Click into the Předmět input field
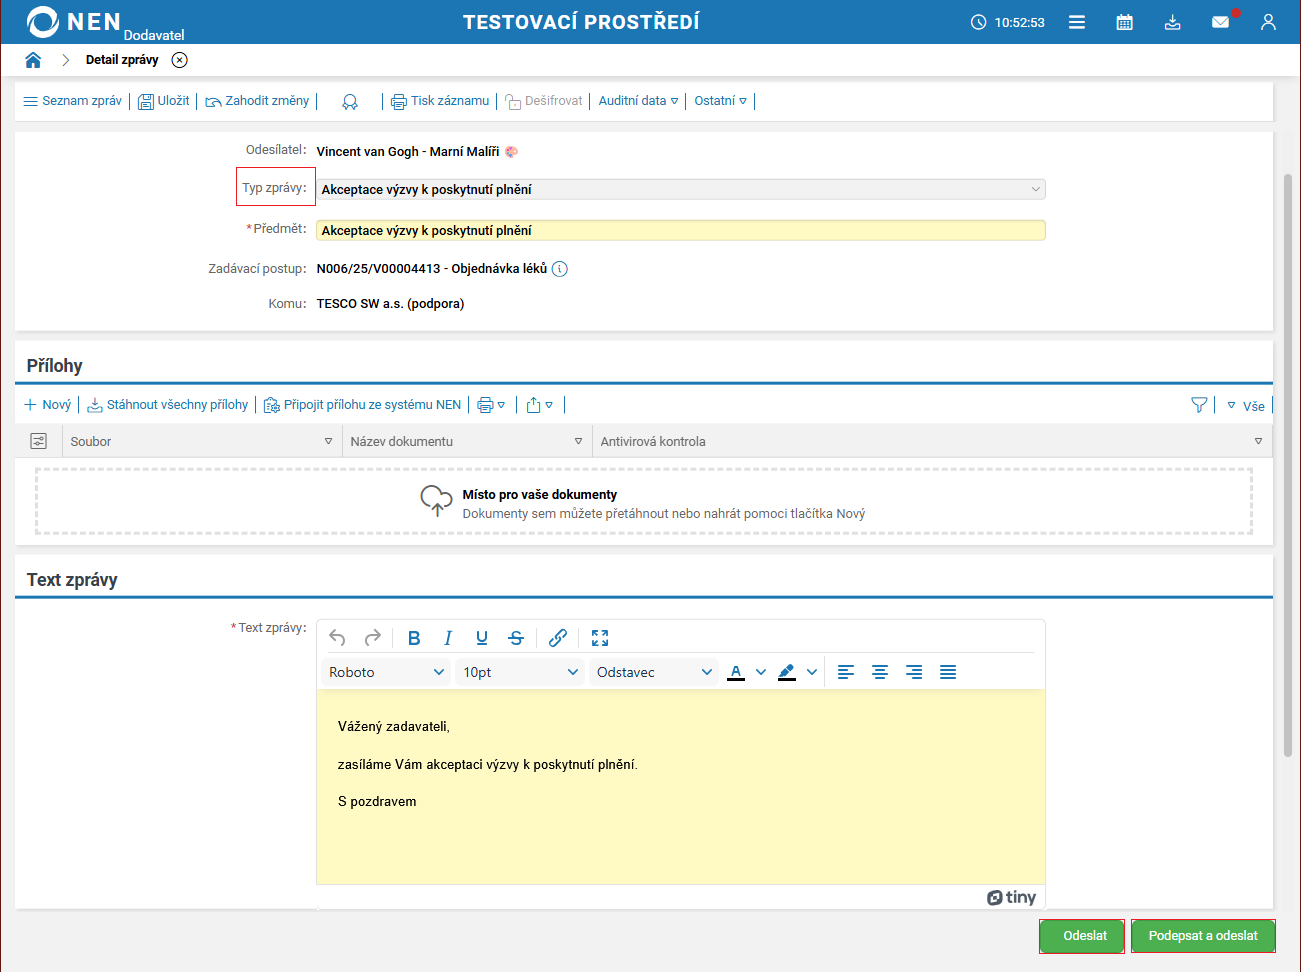Viewport: 1301px width, 972px height. tap(681, 231)
